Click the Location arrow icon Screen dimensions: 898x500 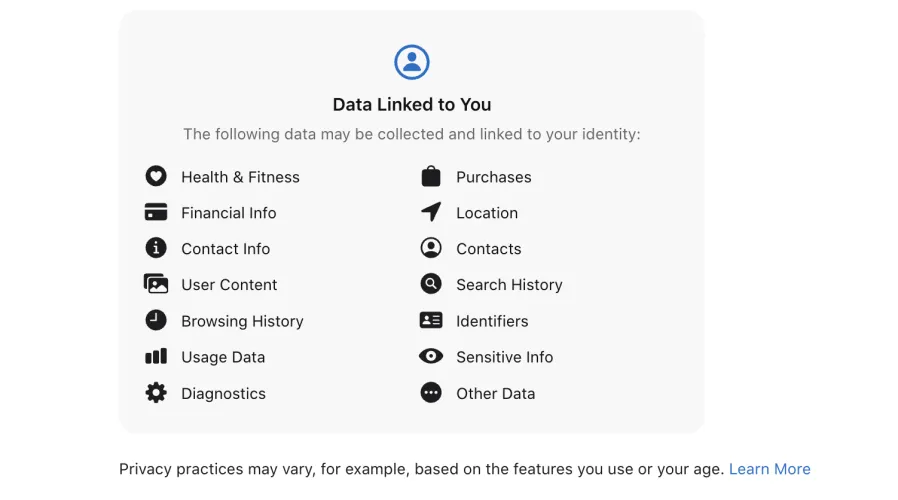click(431, 213)
